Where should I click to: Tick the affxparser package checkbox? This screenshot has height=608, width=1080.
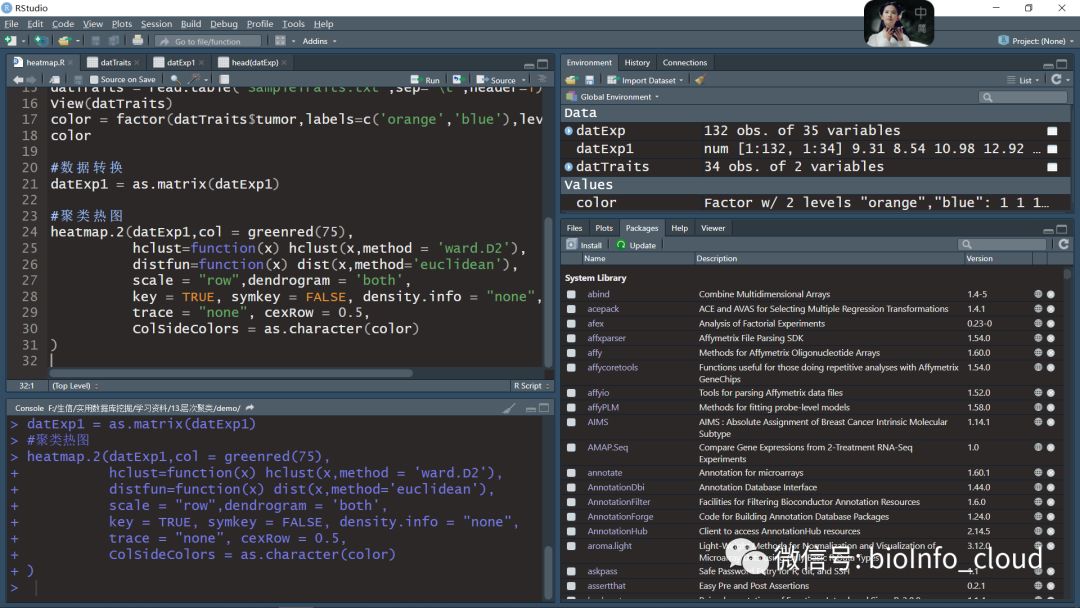coord(571,338)
